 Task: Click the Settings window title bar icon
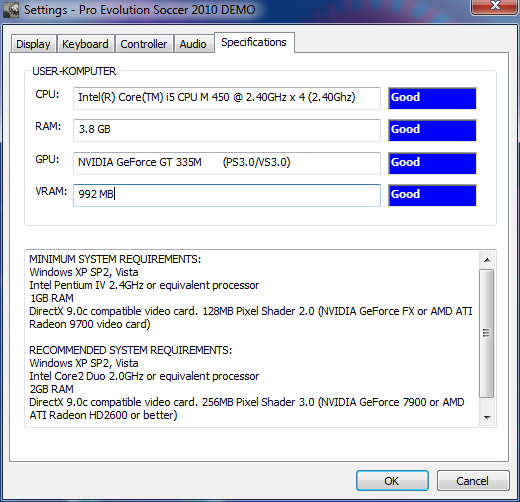point(11,10)
